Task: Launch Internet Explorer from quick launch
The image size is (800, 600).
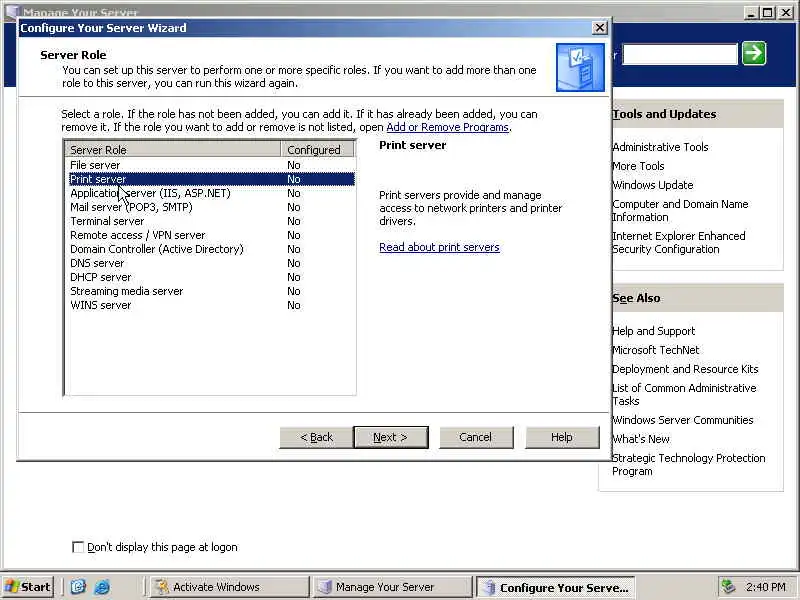Action: tap(102, 587)
